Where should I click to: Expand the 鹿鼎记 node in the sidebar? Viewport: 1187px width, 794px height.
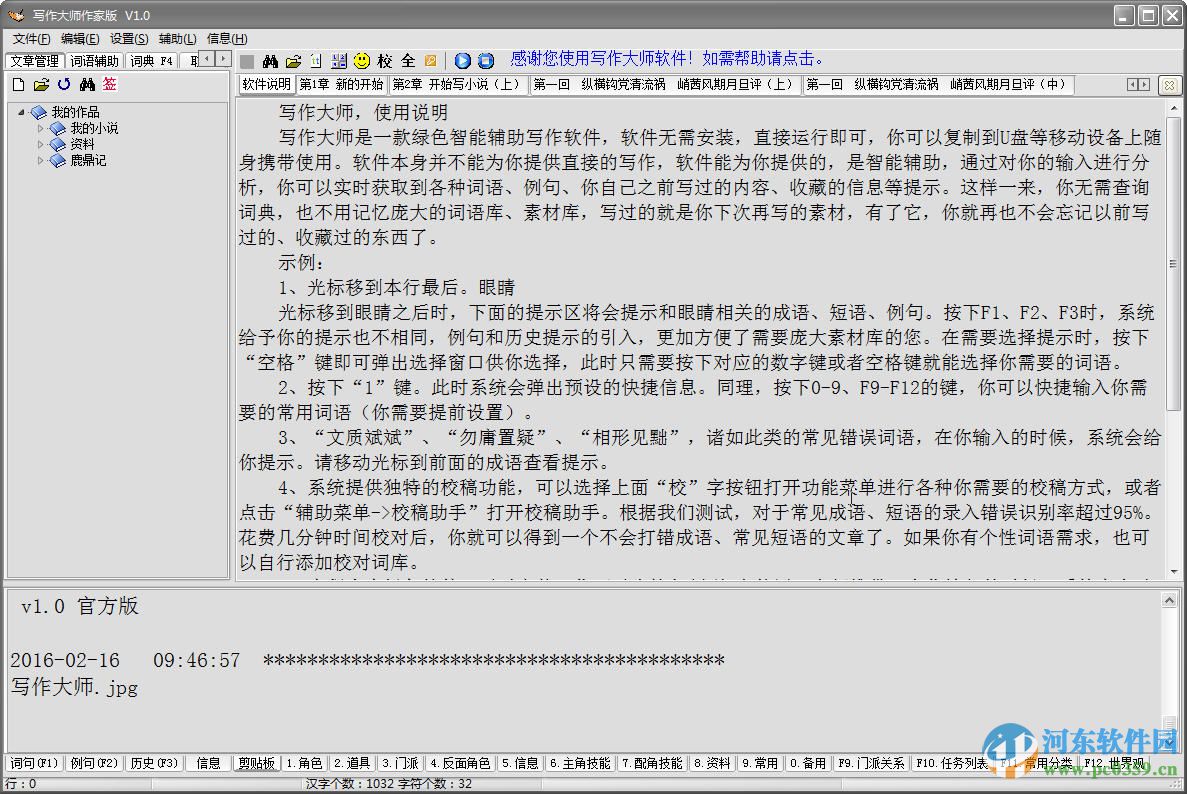point(40,160)
